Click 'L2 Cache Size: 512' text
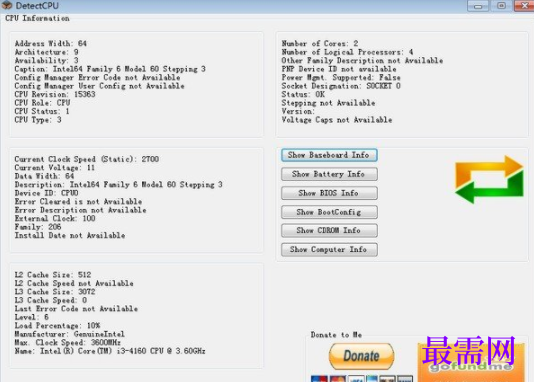 click(x=53, y=275)
